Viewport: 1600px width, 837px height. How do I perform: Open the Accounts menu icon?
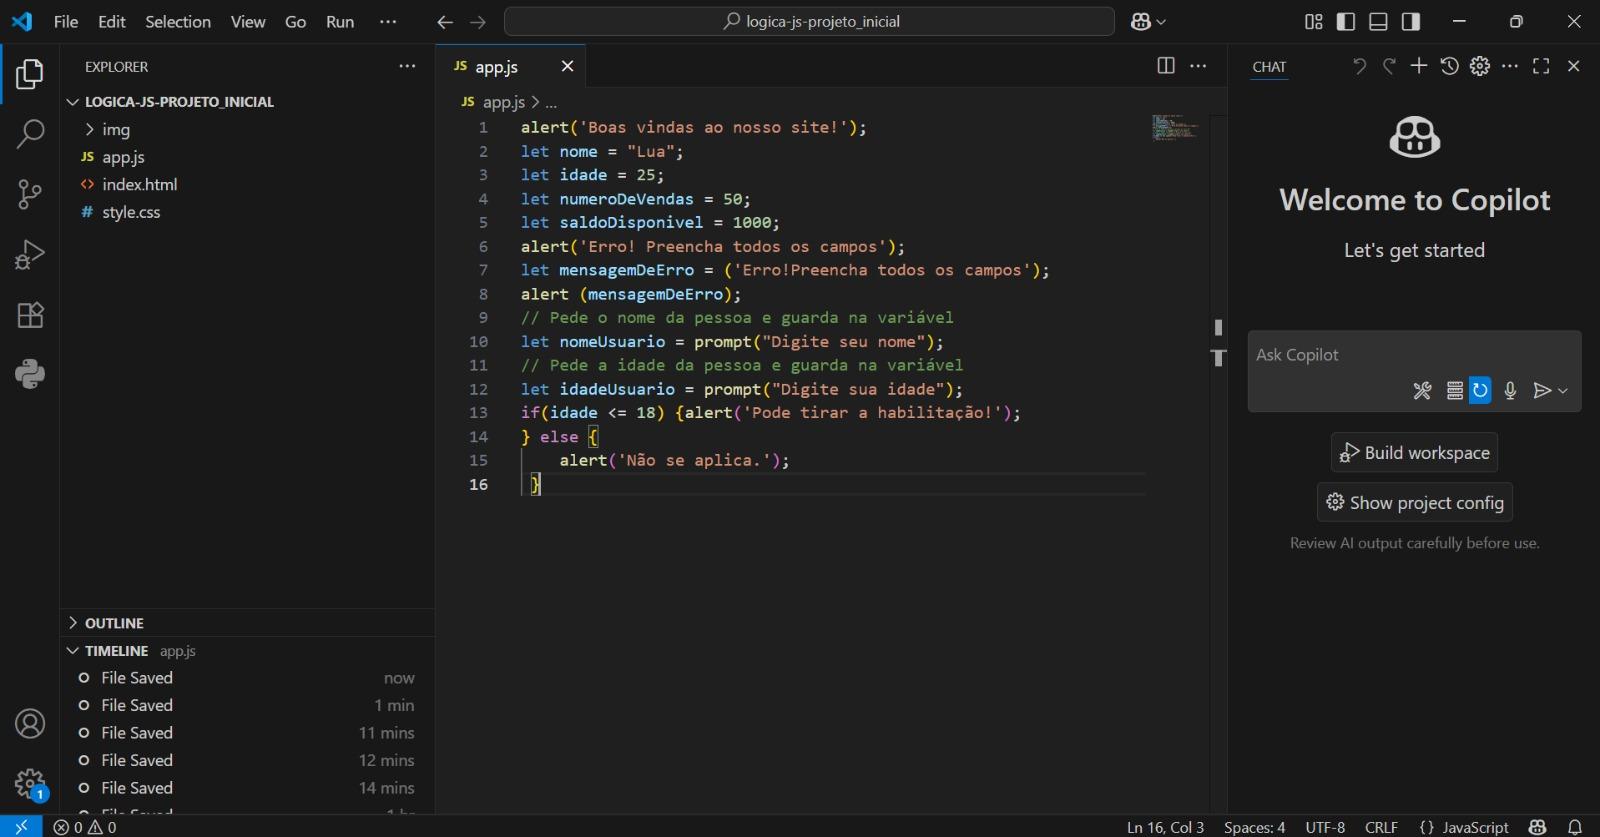[x=30, y=723]
